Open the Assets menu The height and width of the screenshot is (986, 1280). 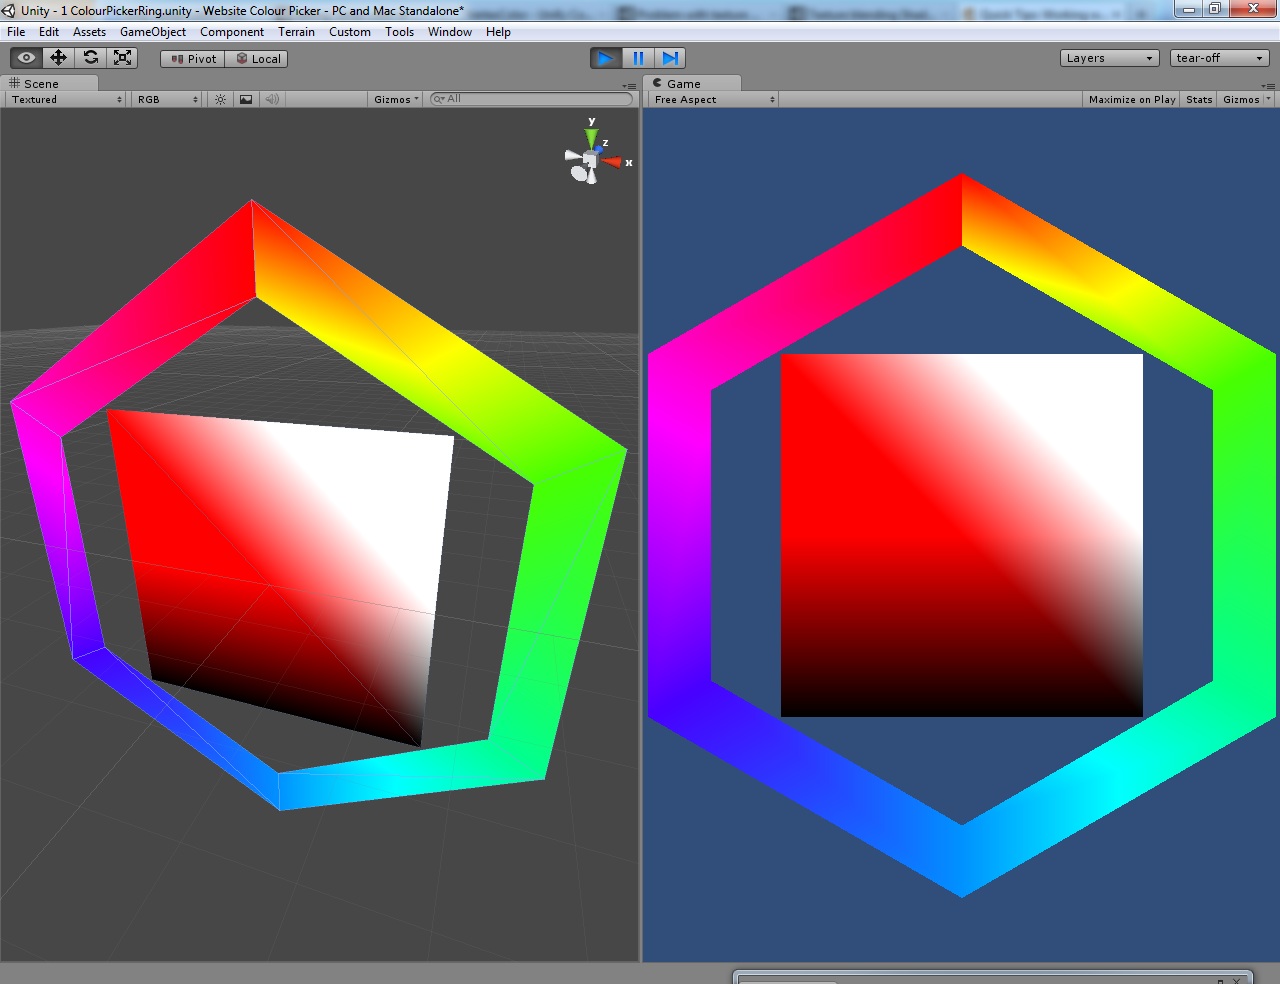coord(89,32)
